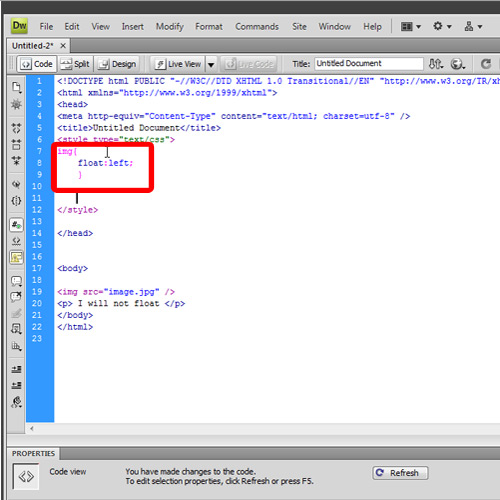This screenshot has height=500, width=500.
Task: Open the Modify menu
Action: 170,26
